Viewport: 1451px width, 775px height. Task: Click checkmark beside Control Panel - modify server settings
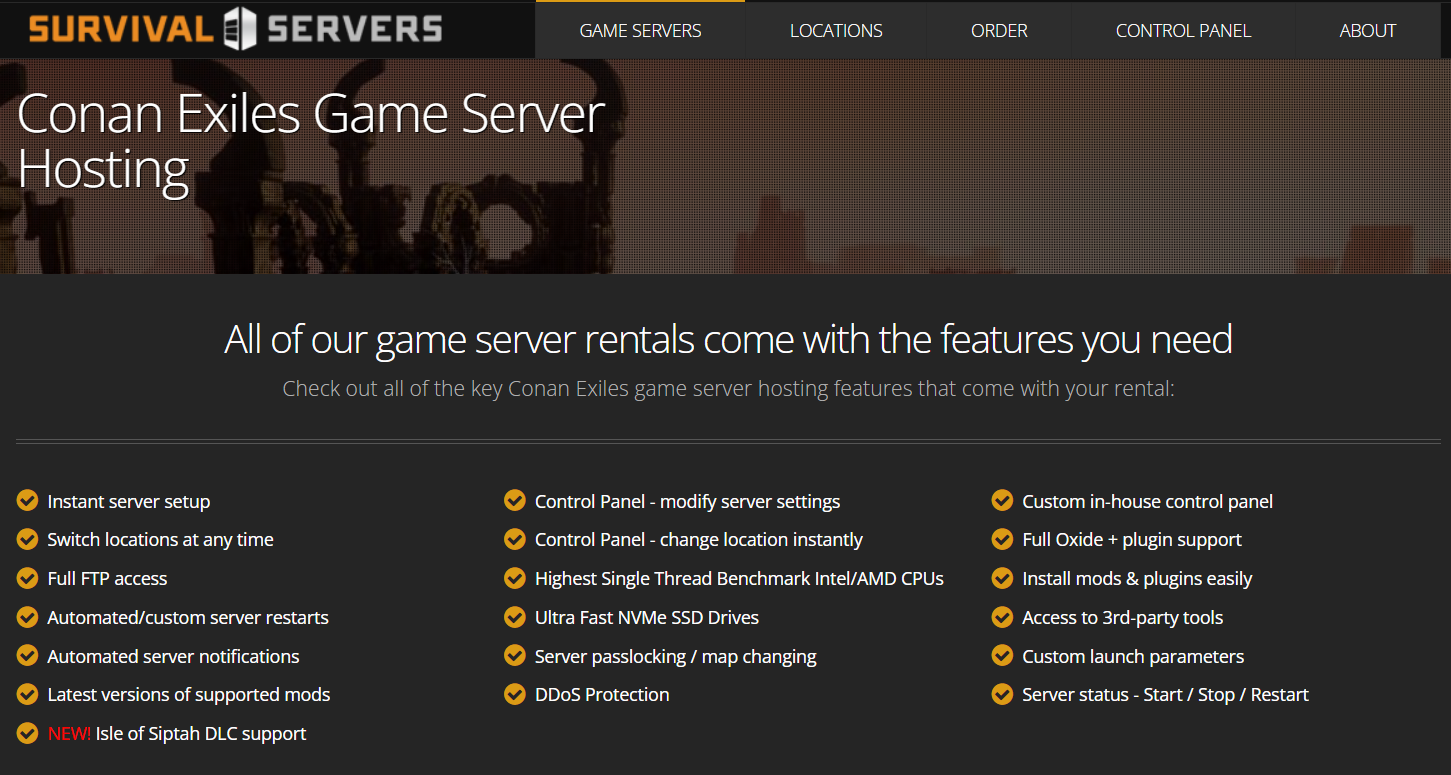(515, 500)
